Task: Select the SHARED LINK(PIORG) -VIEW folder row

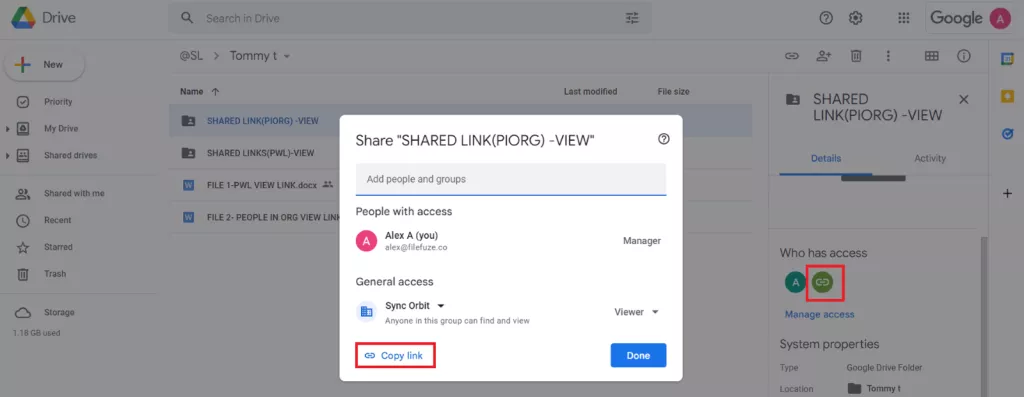Action: 460,121
